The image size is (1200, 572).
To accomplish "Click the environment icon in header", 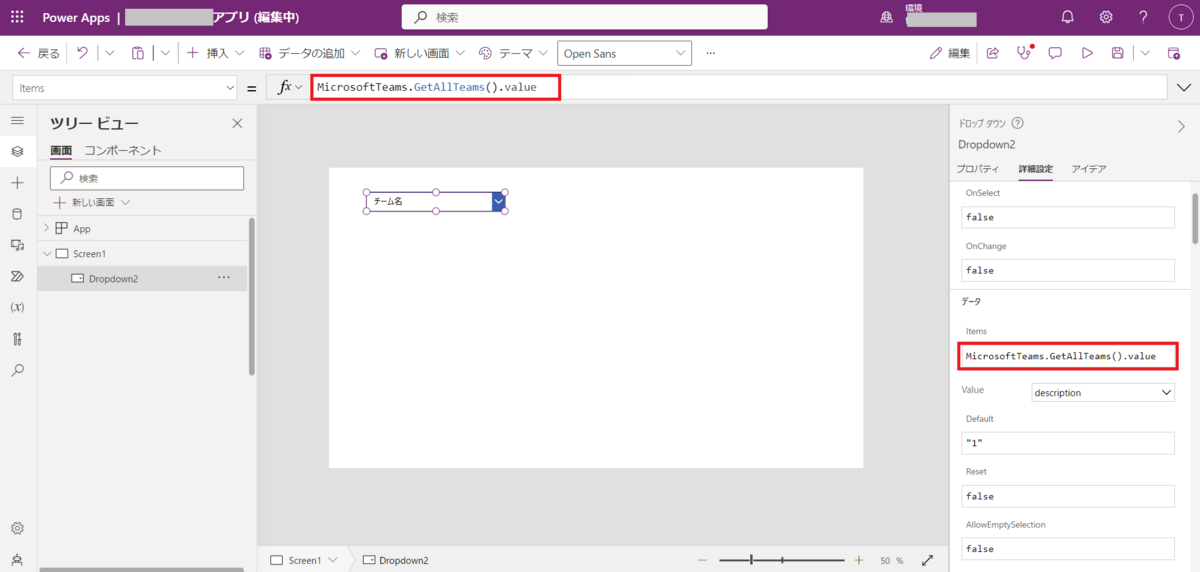I will [x=886, y=17].
